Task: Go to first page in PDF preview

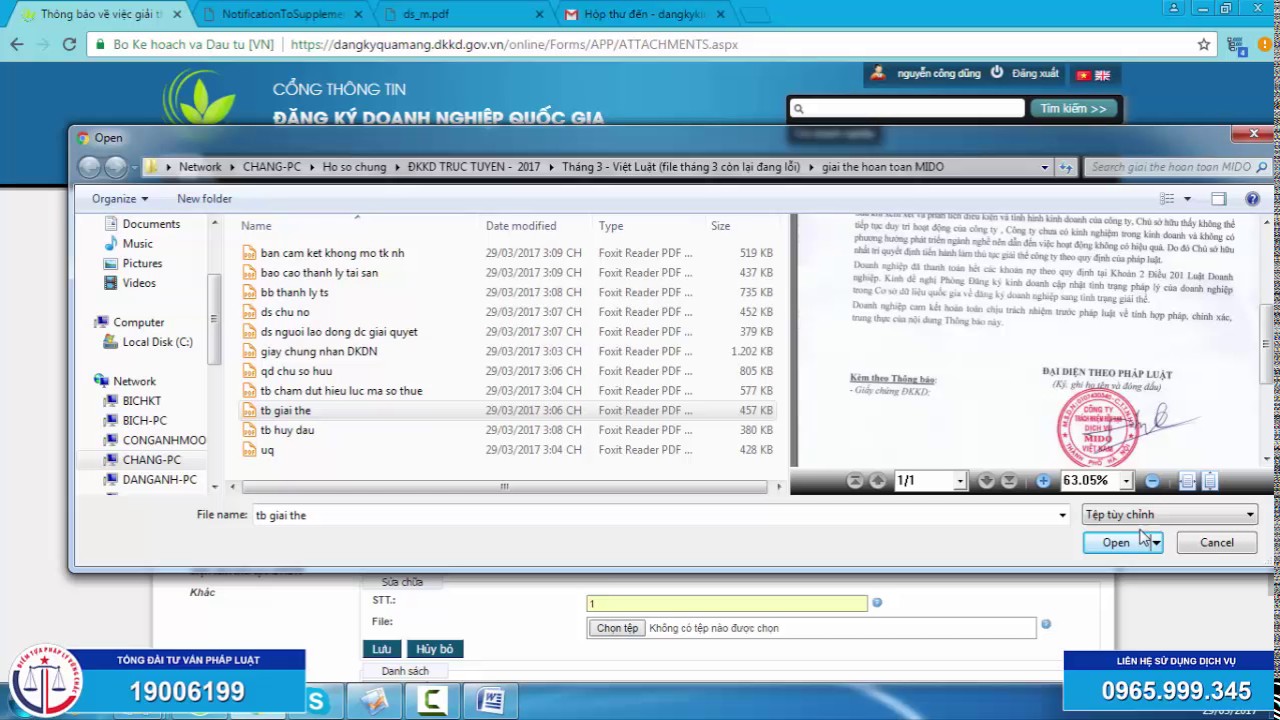Action: click(855, 481)
